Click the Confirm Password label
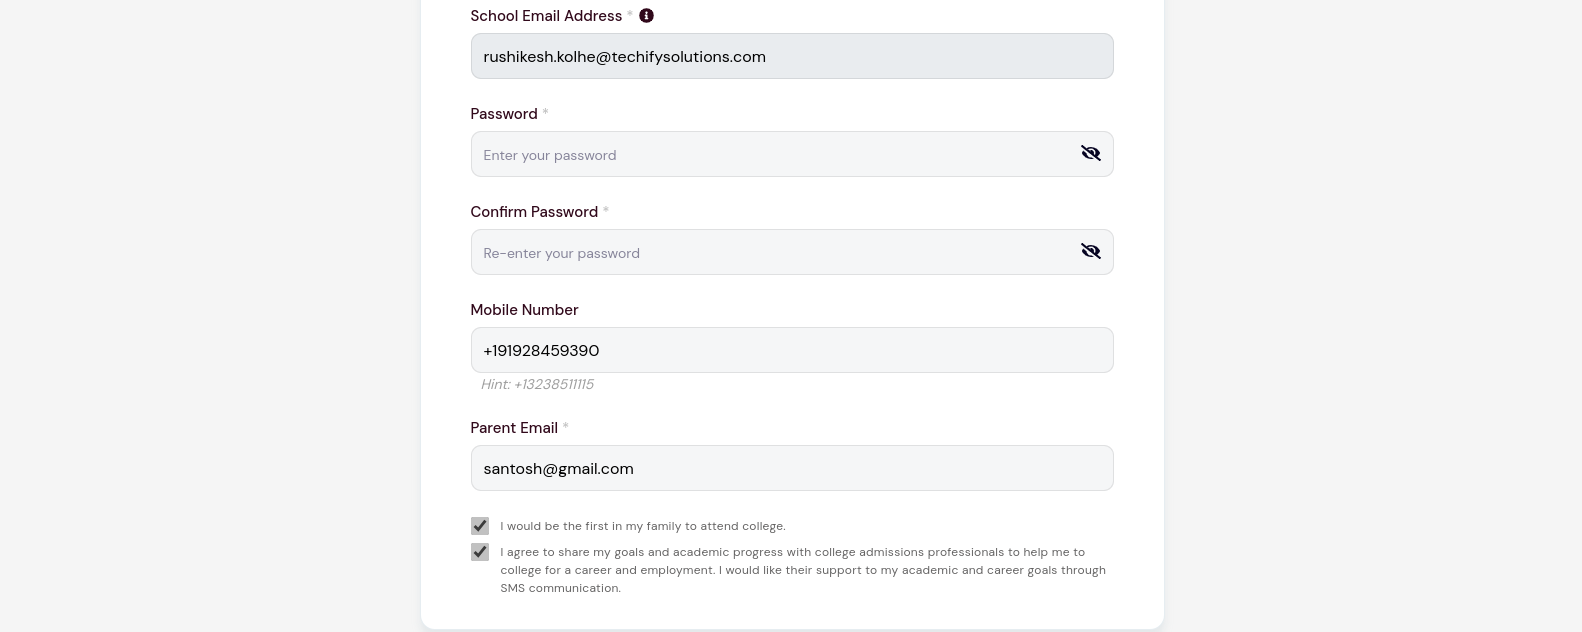The height and width of the screenshot is (632, 1582). (534, 212)
